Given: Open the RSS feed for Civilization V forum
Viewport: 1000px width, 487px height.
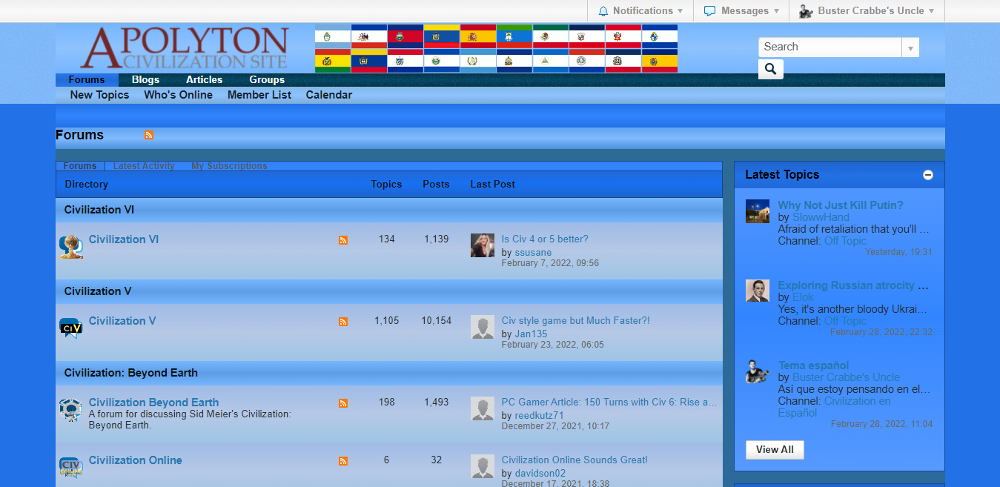Looking at the screenshot, I should coord(343,322).
